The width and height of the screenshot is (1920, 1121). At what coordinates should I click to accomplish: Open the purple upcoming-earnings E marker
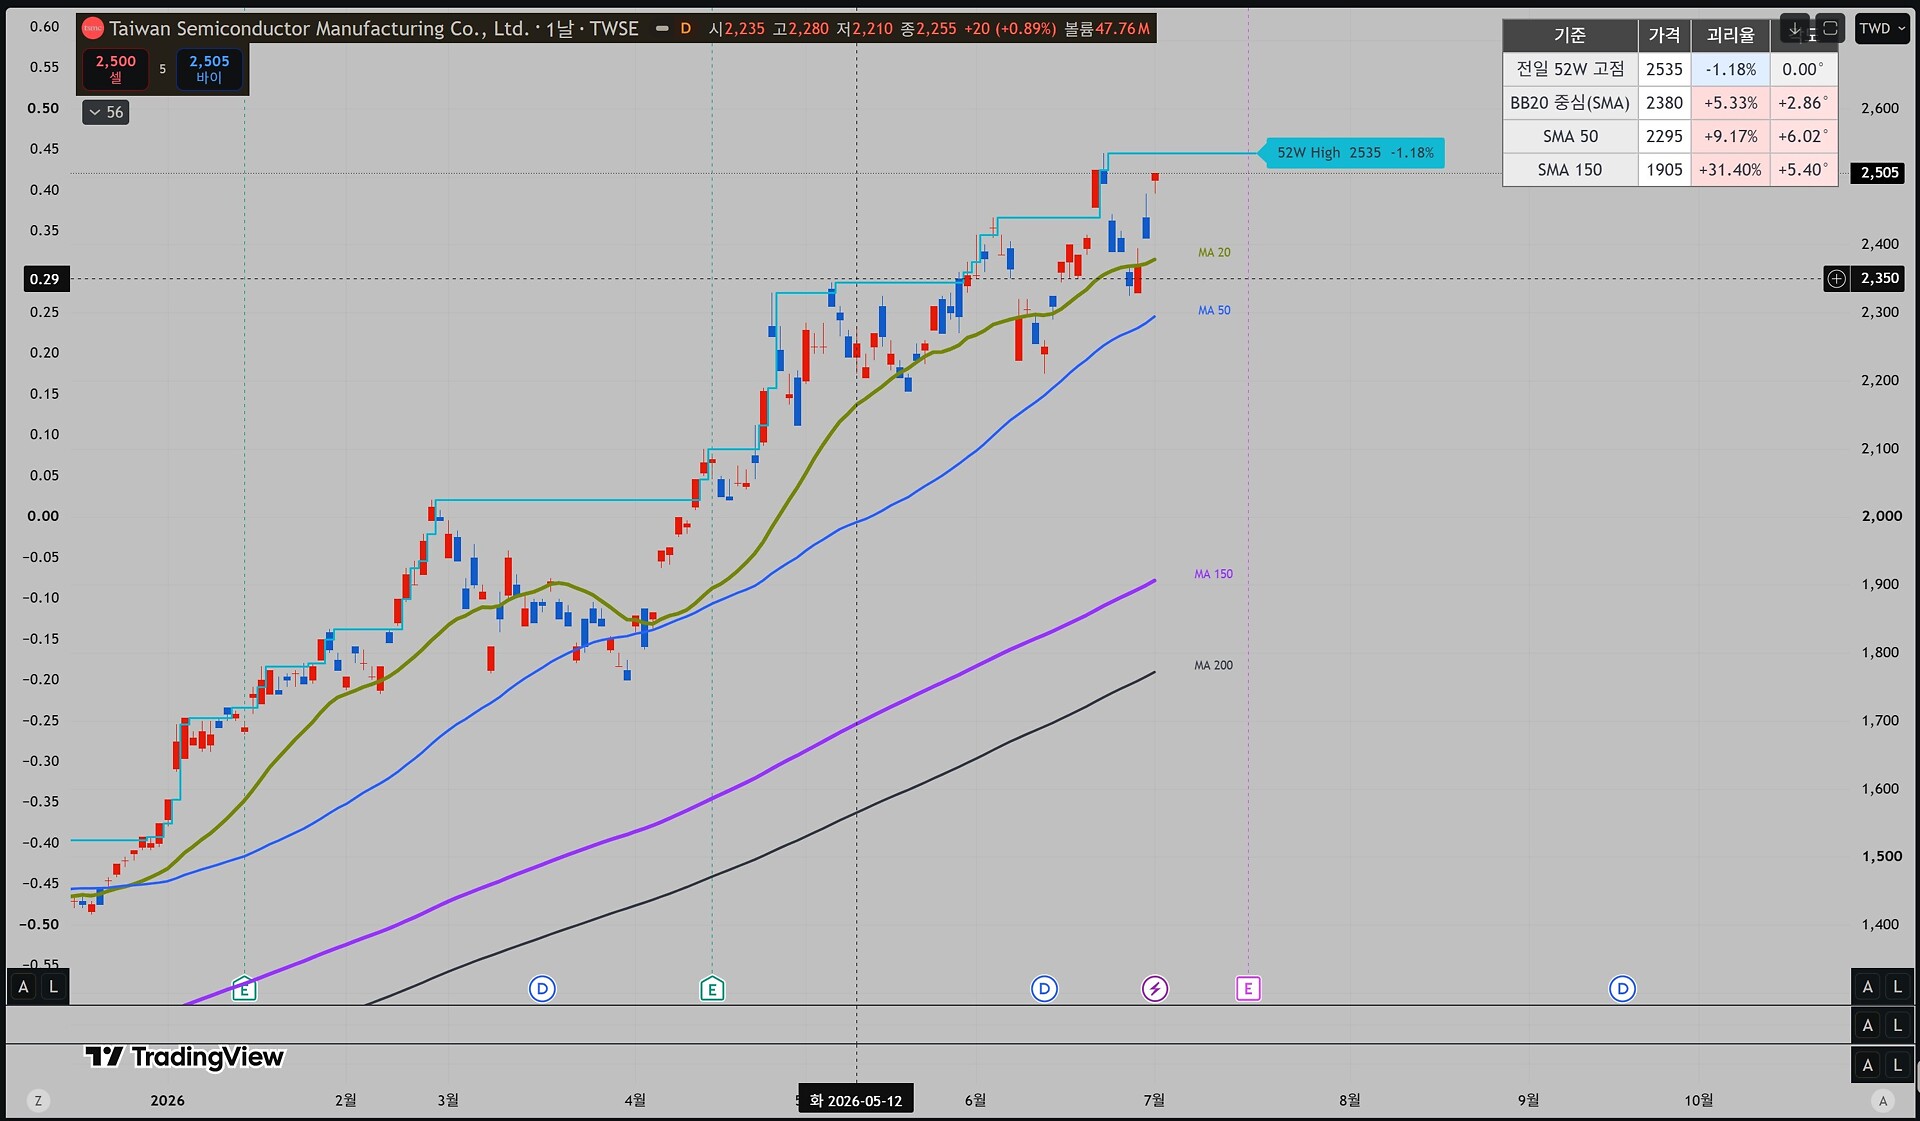[1248, 989]
